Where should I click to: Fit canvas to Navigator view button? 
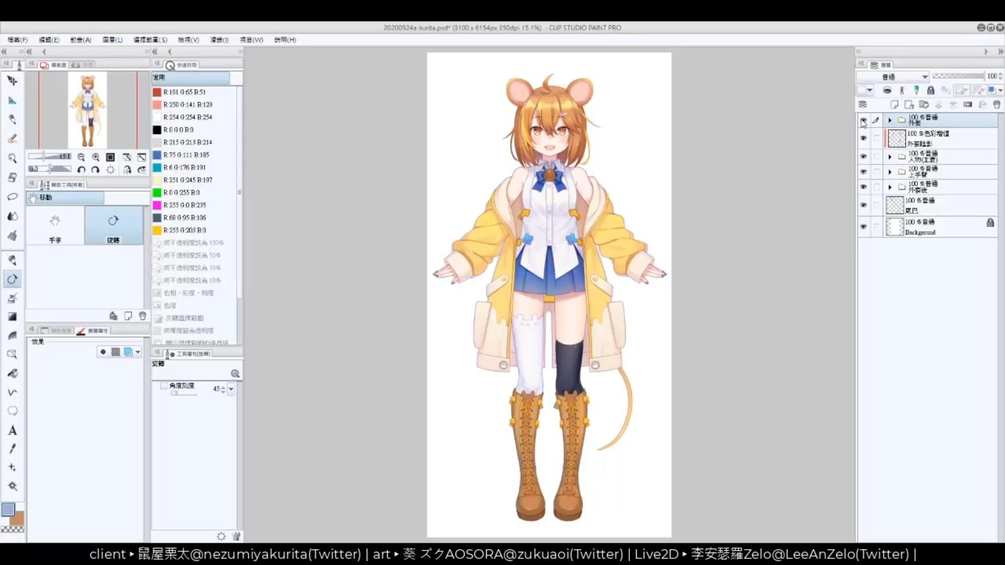(x=110, y=157)
